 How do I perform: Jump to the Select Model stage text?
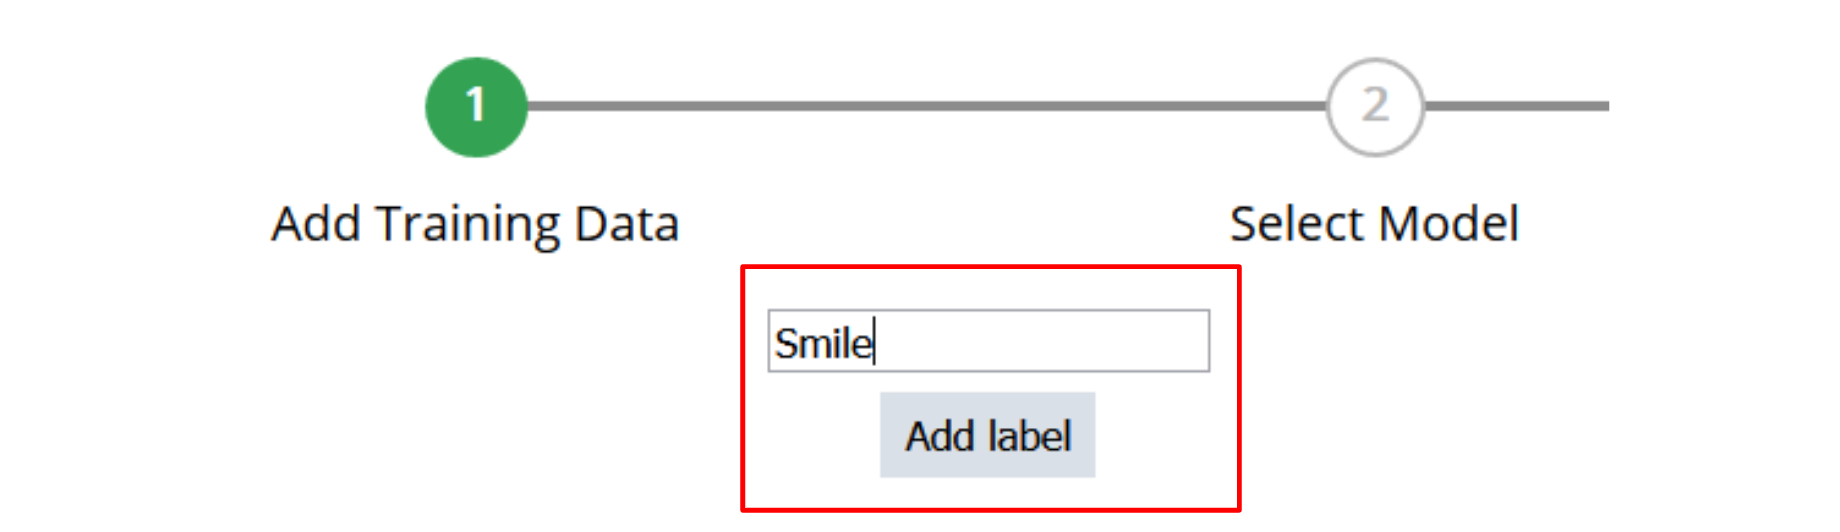click(x=1374, y=223)
